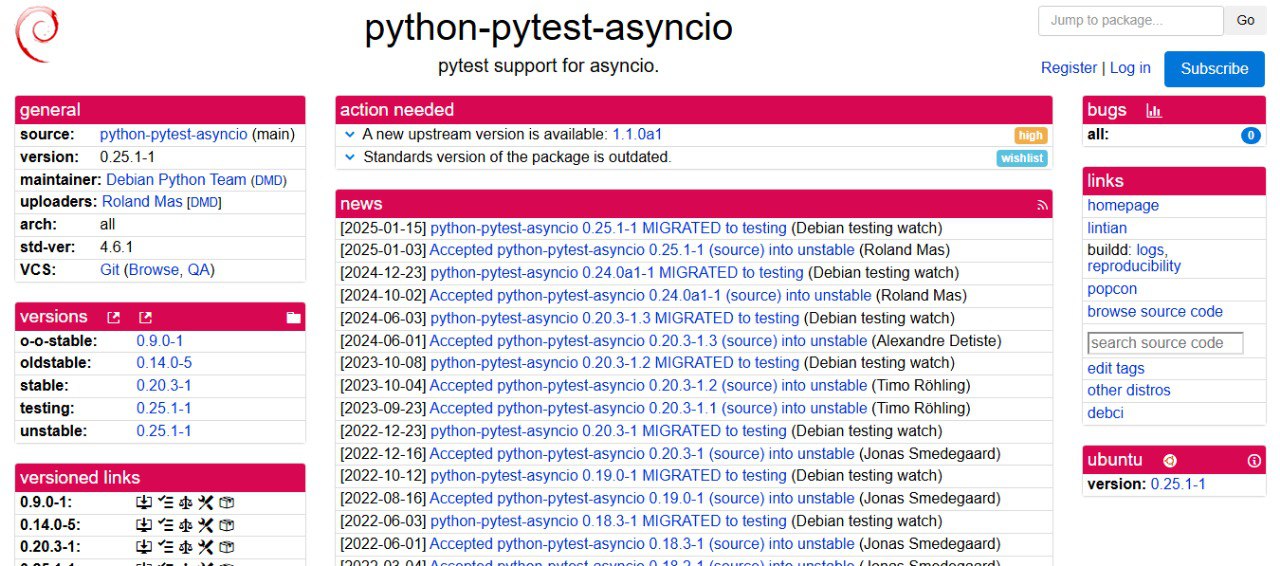Open the control package icon for 0.9.0-1

(227, 502)
